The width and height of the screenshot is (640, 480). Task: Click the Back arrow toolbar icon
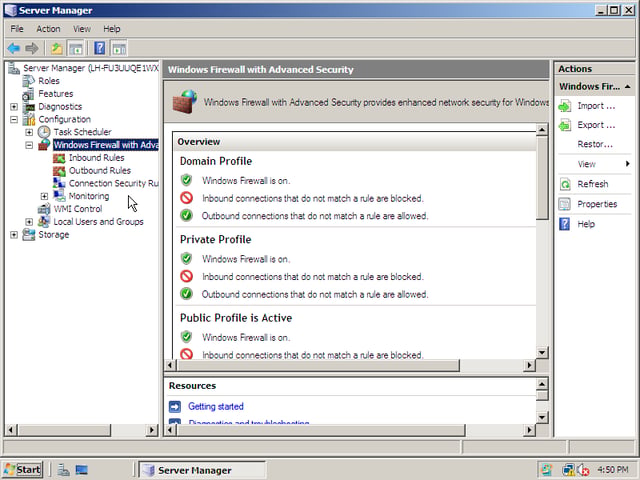[14, 49]
